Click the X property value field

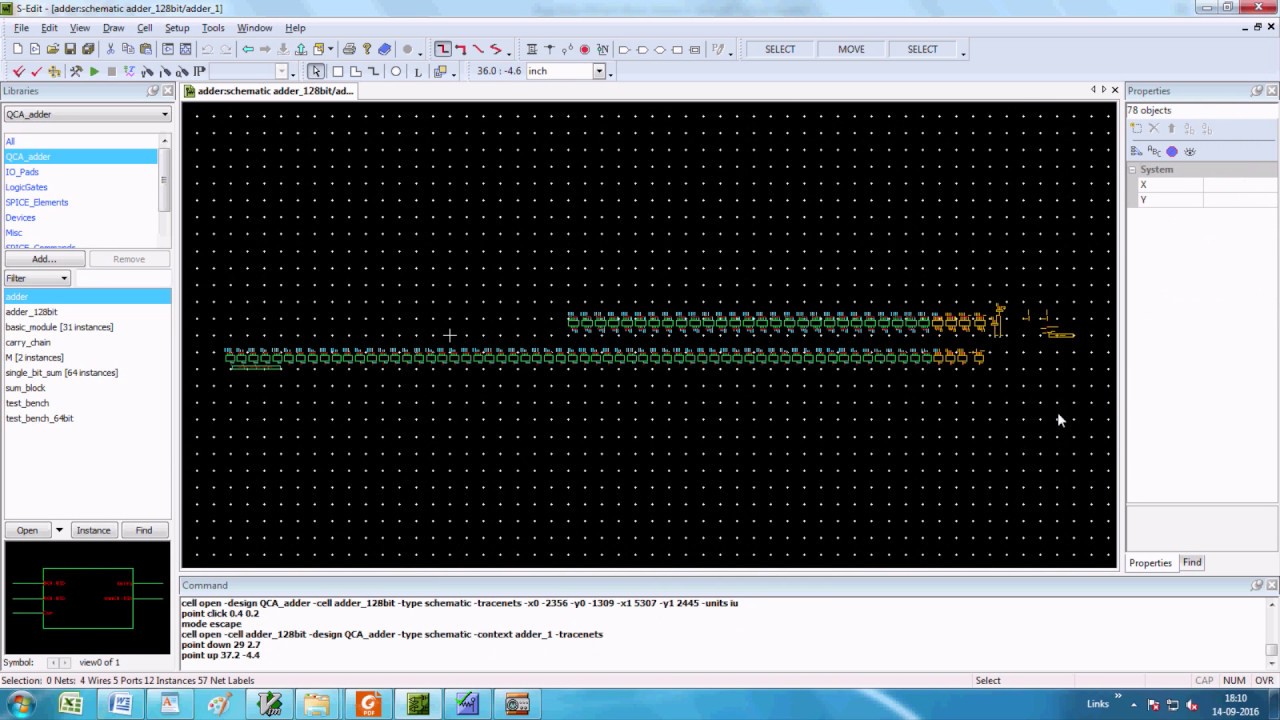(1240, 185)
